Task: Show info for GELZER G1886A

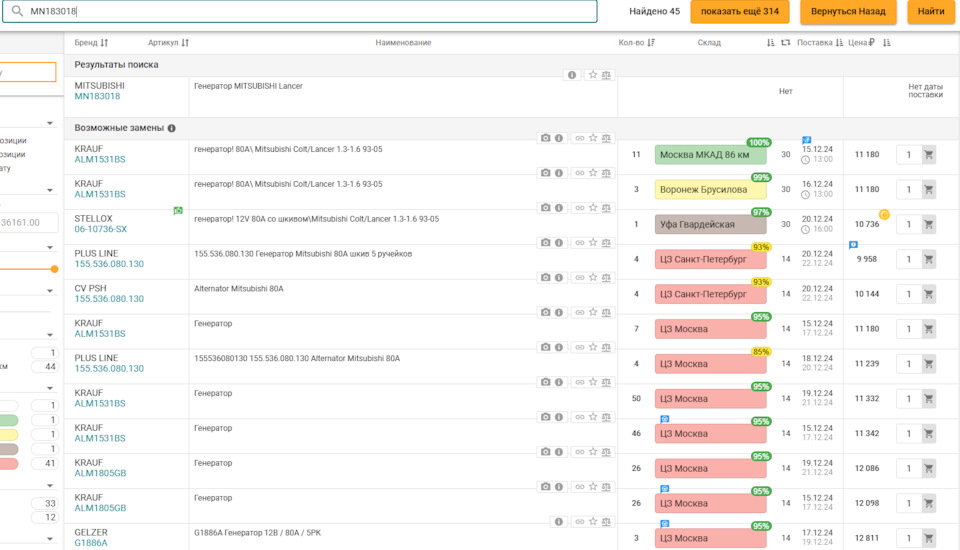Action: [x=558, y=522]
